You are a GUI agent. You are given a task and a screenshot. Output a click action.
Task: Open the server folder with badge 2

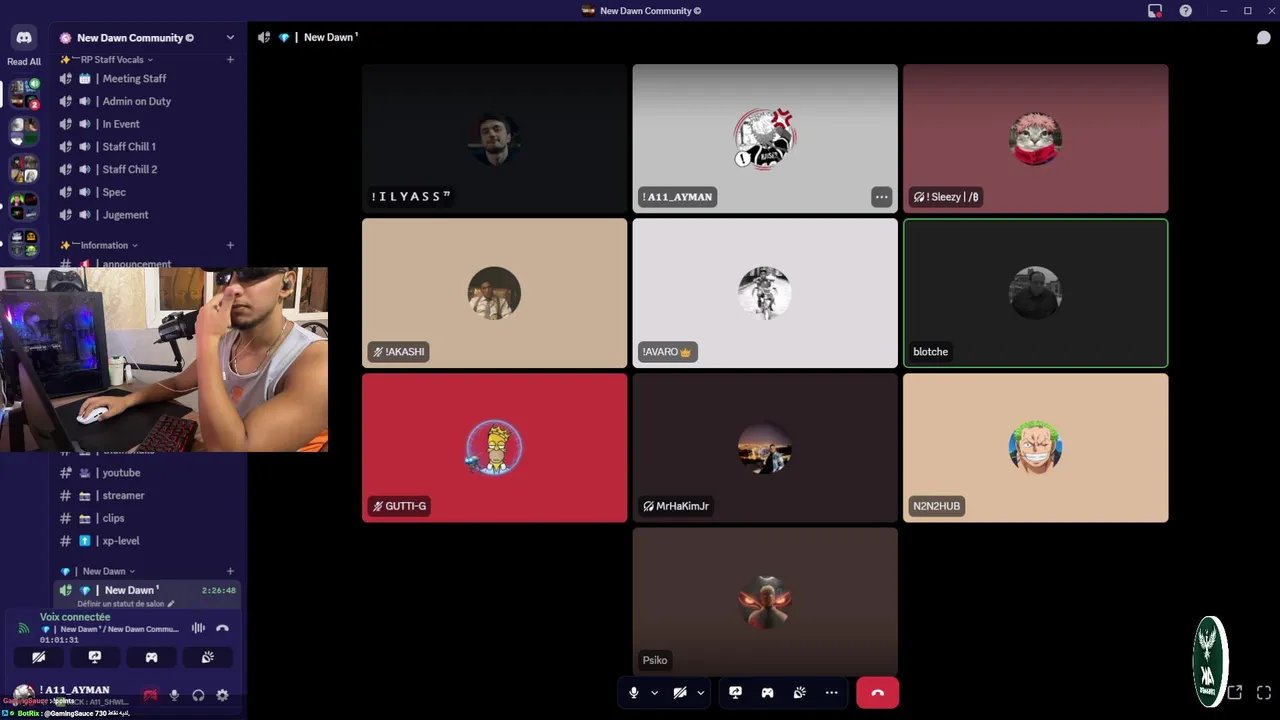click(x=24, y=94)
